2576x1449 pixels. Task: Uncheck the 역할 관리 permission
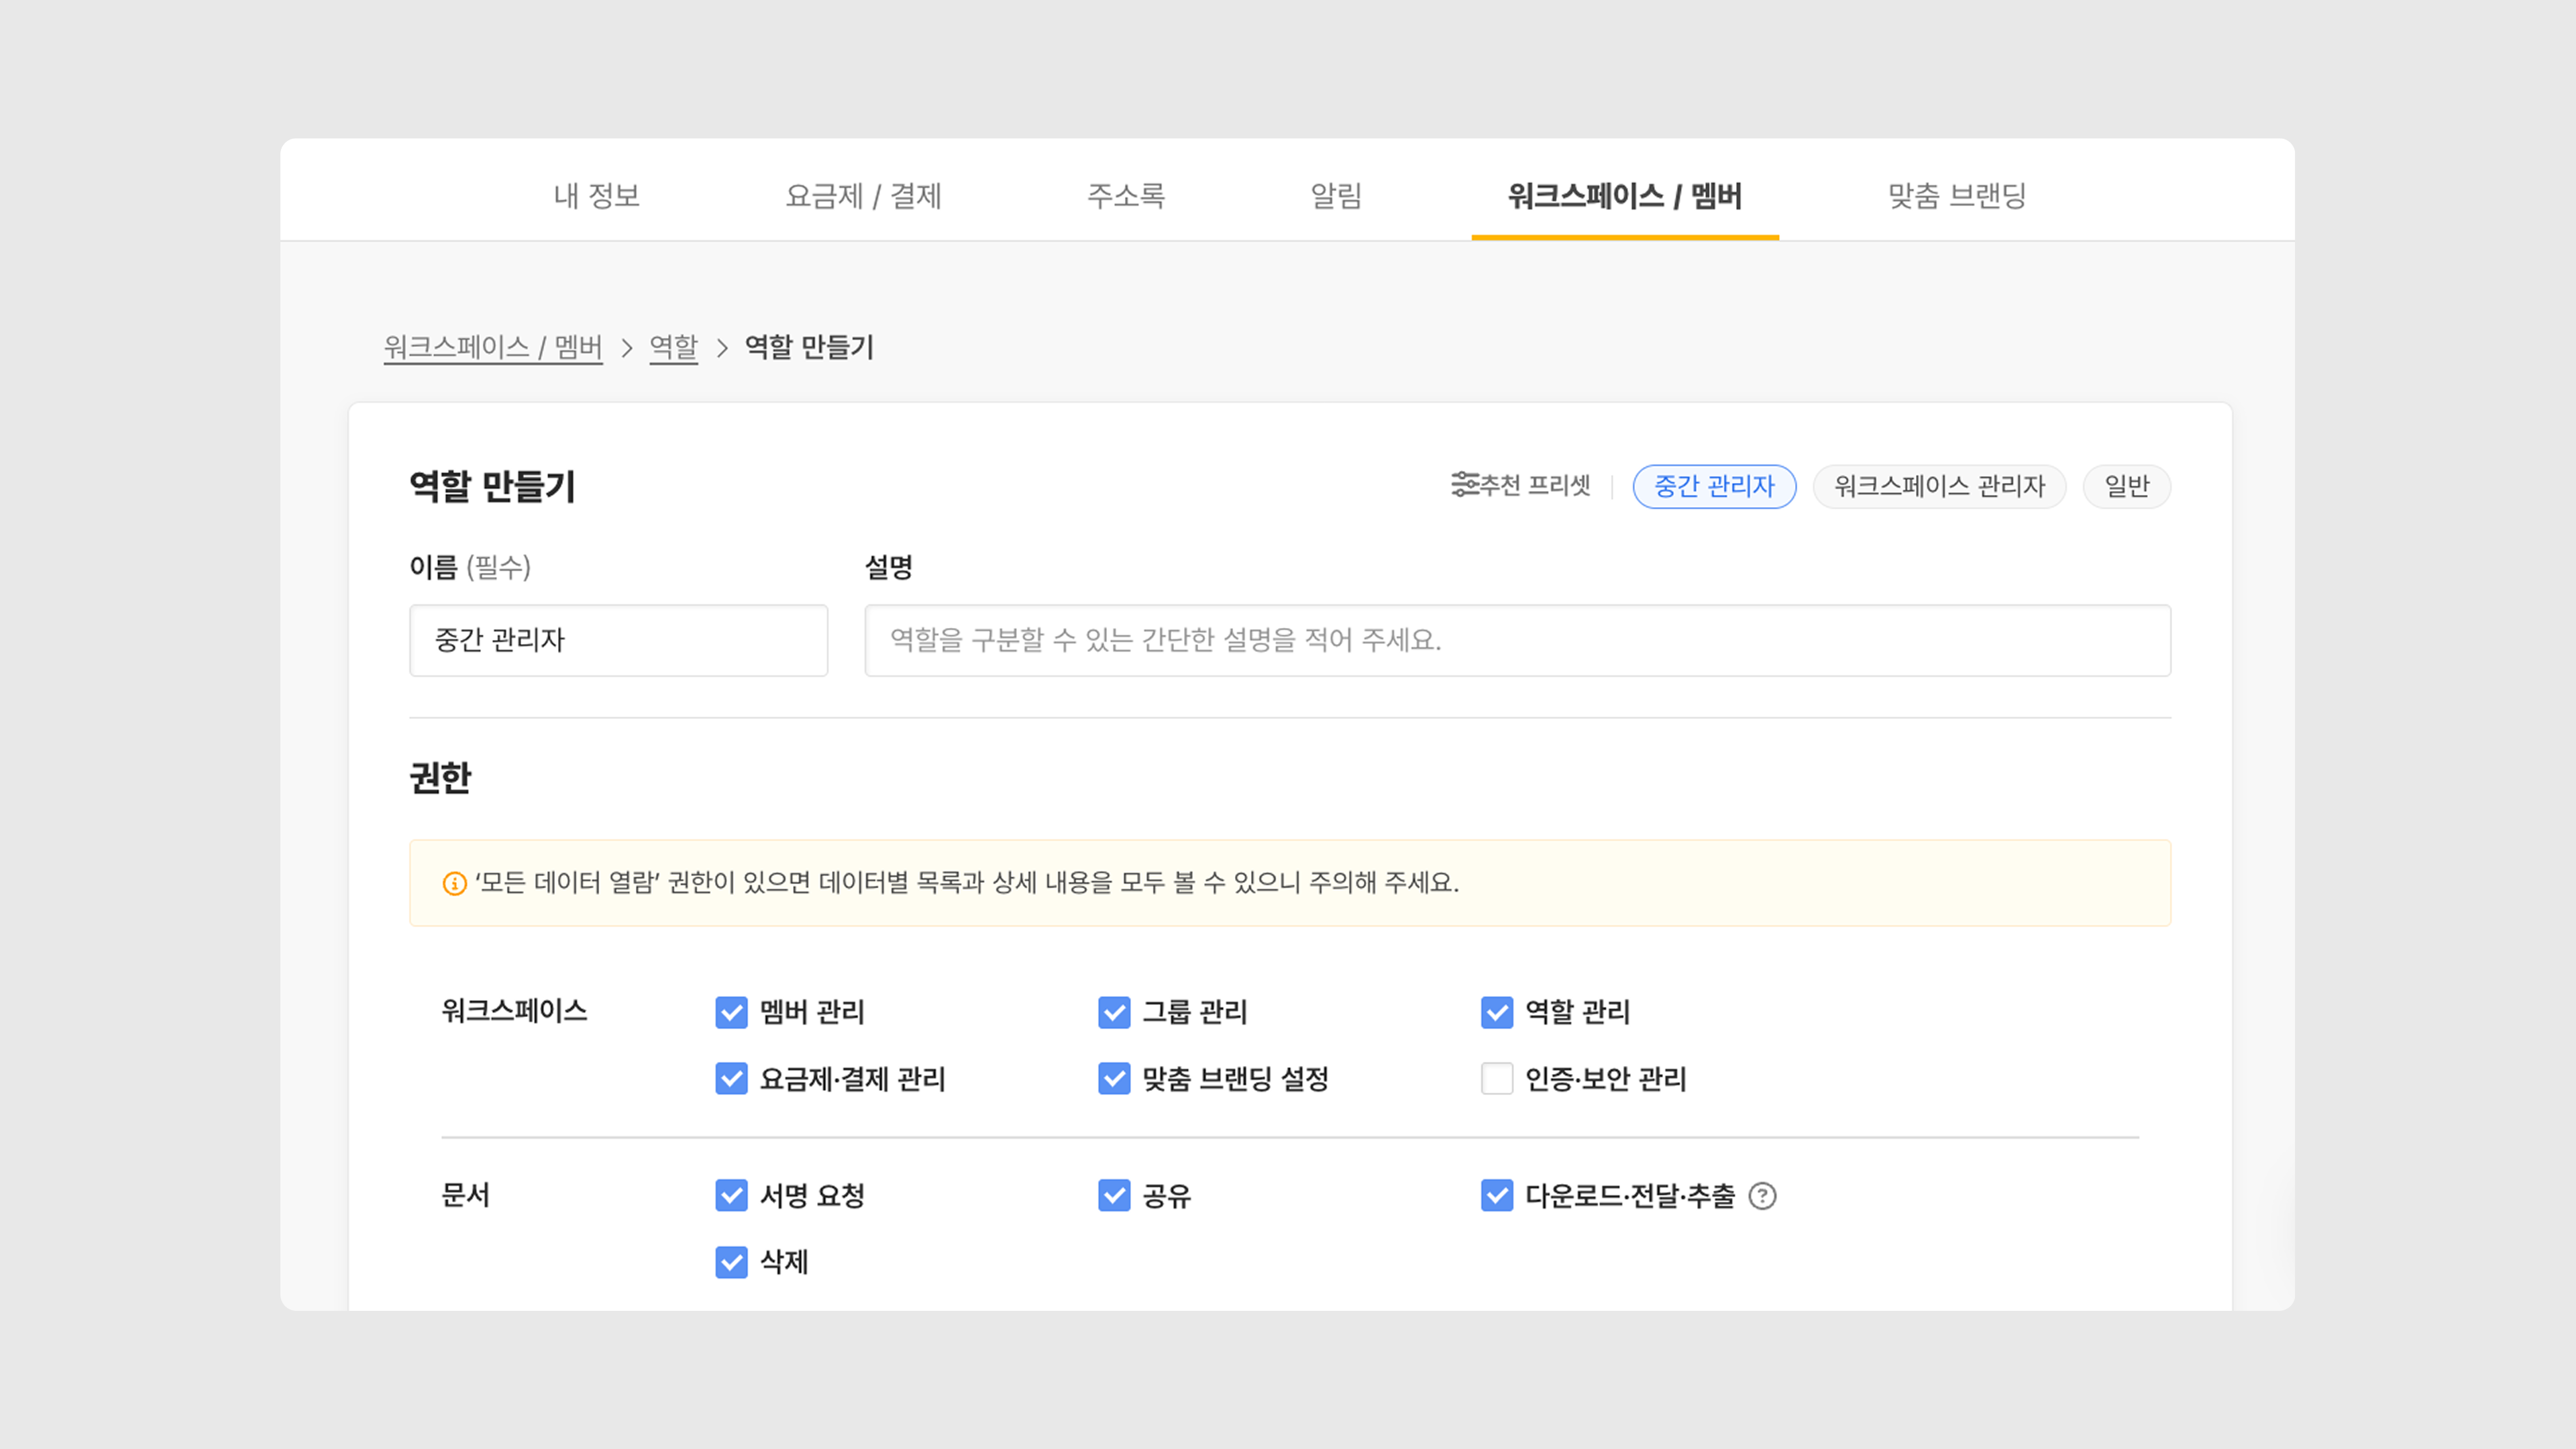coord(1496,1012)
